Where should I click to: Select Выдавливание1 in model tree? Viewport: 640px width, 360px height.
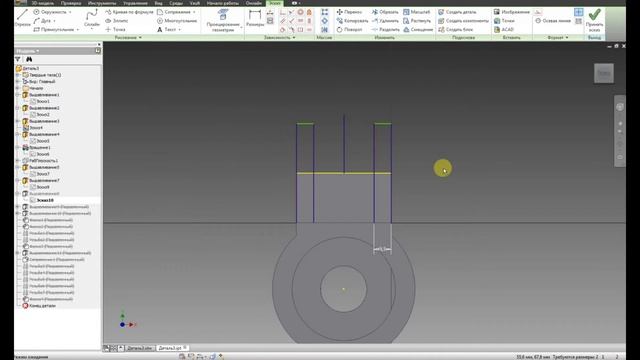coord(41,95)
